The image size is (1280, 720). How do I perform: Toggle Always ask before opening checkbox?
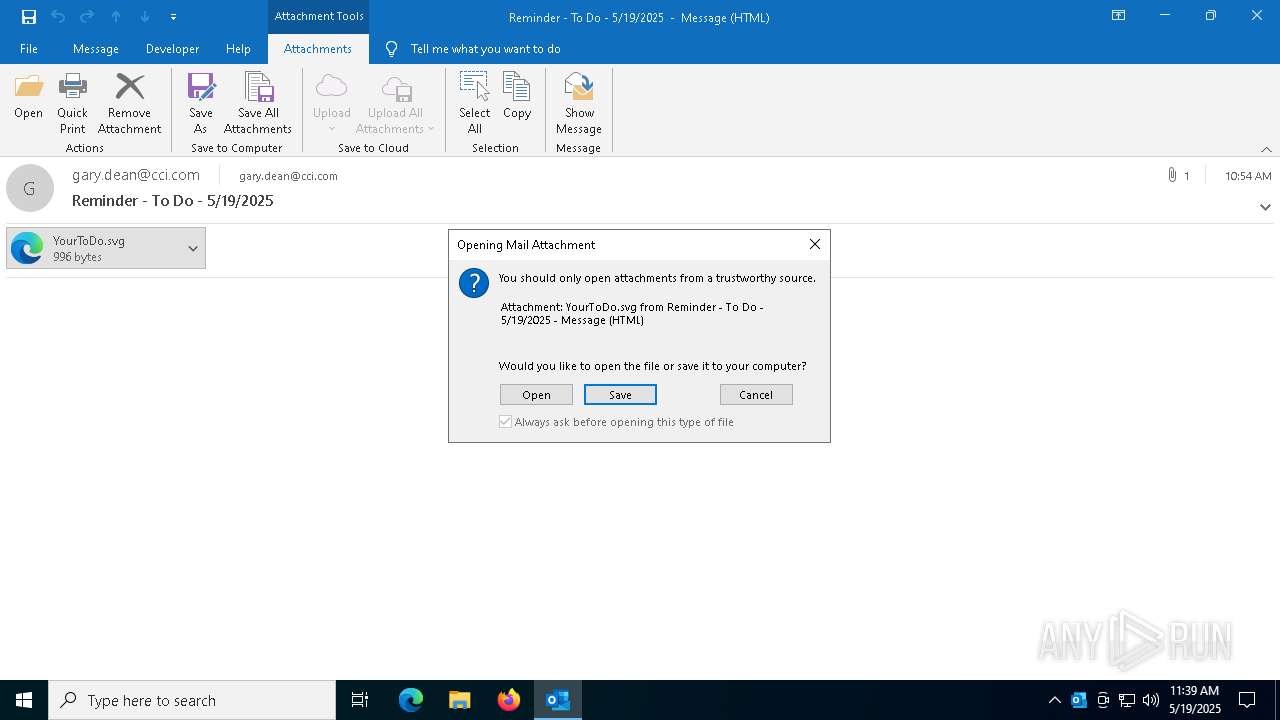506,422
